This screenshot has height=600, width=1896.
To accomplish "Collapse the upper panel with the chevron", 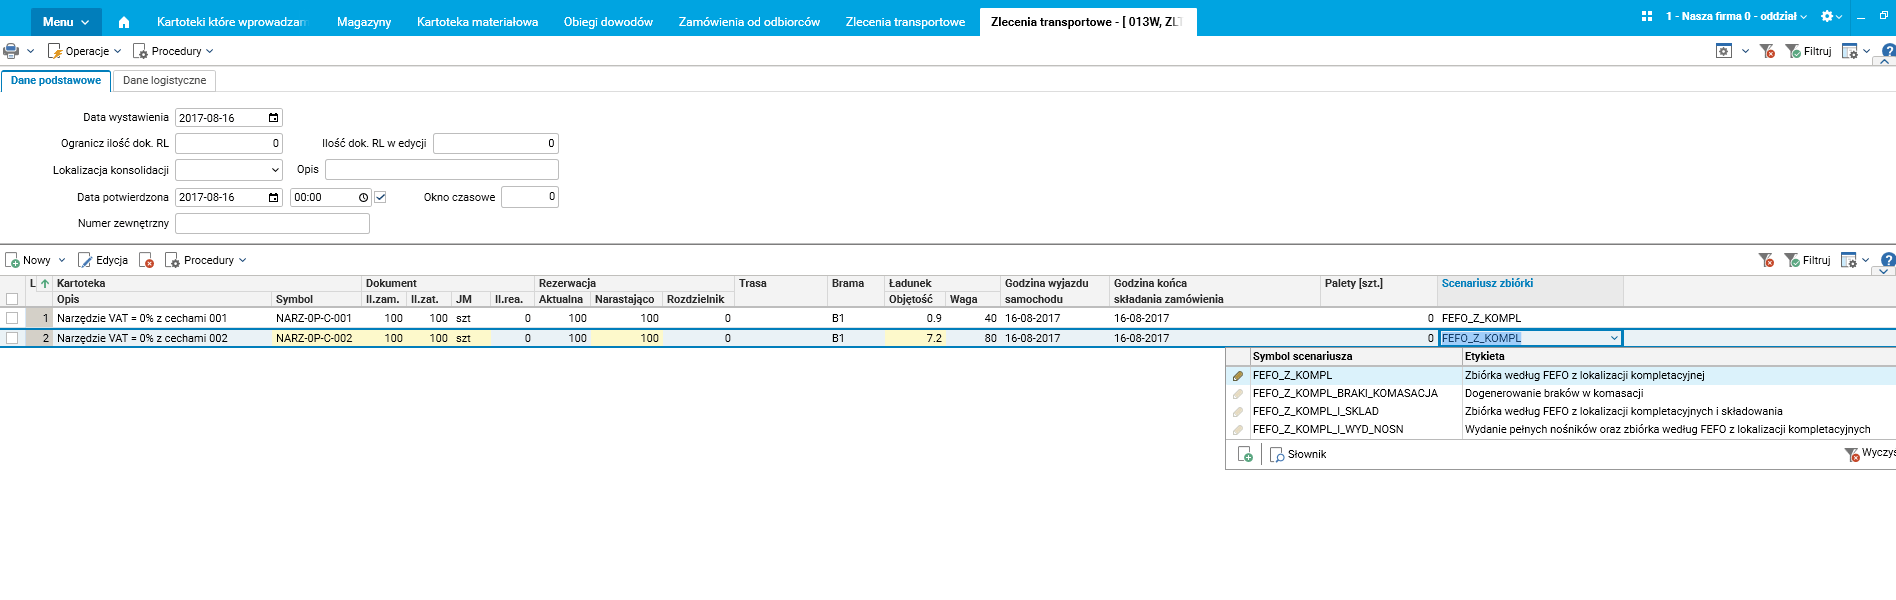I will click(1884, 62).
